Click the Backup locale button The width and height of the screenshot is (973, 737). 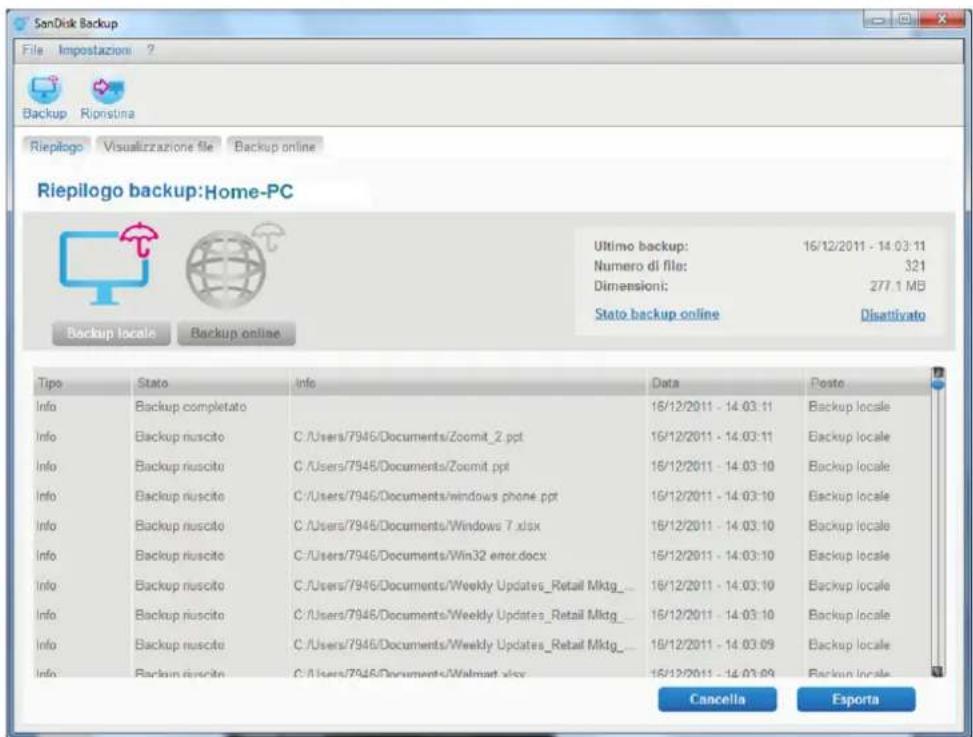tap(111, 333)
